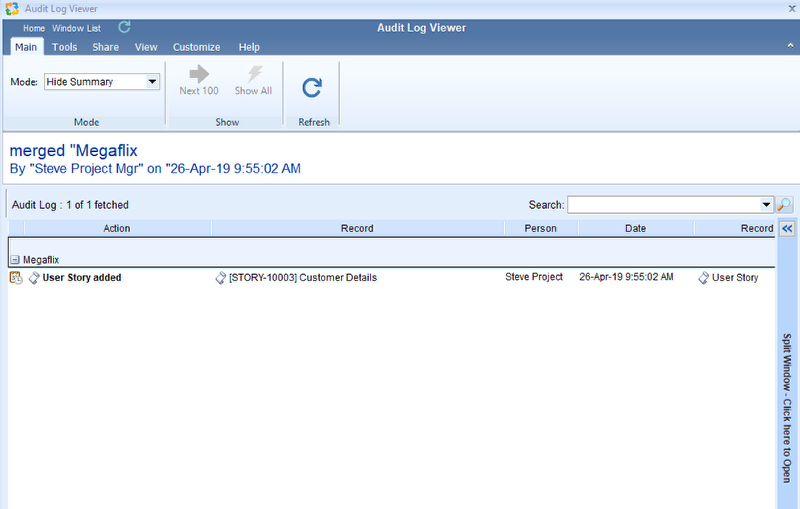Click the merged "Megaflix heading
Screen dimensions: 800x509
click(73, 150)
